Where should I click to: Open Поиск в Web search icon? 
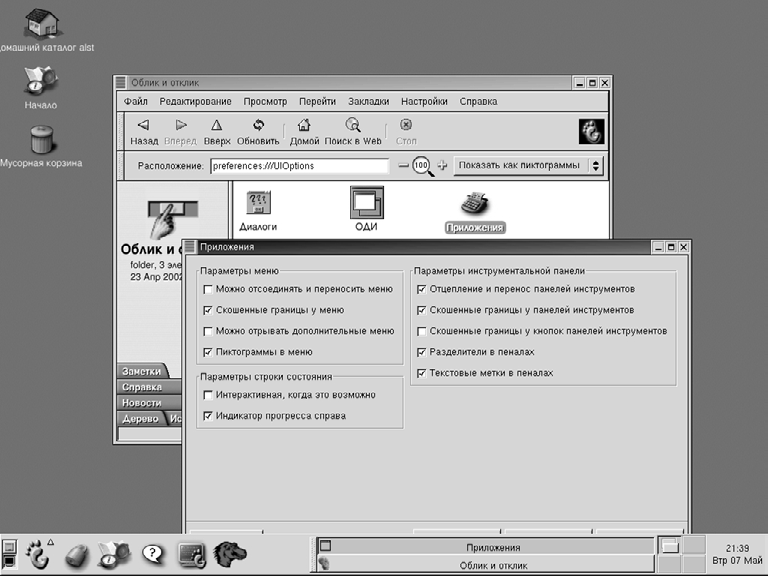pos(353,126)
